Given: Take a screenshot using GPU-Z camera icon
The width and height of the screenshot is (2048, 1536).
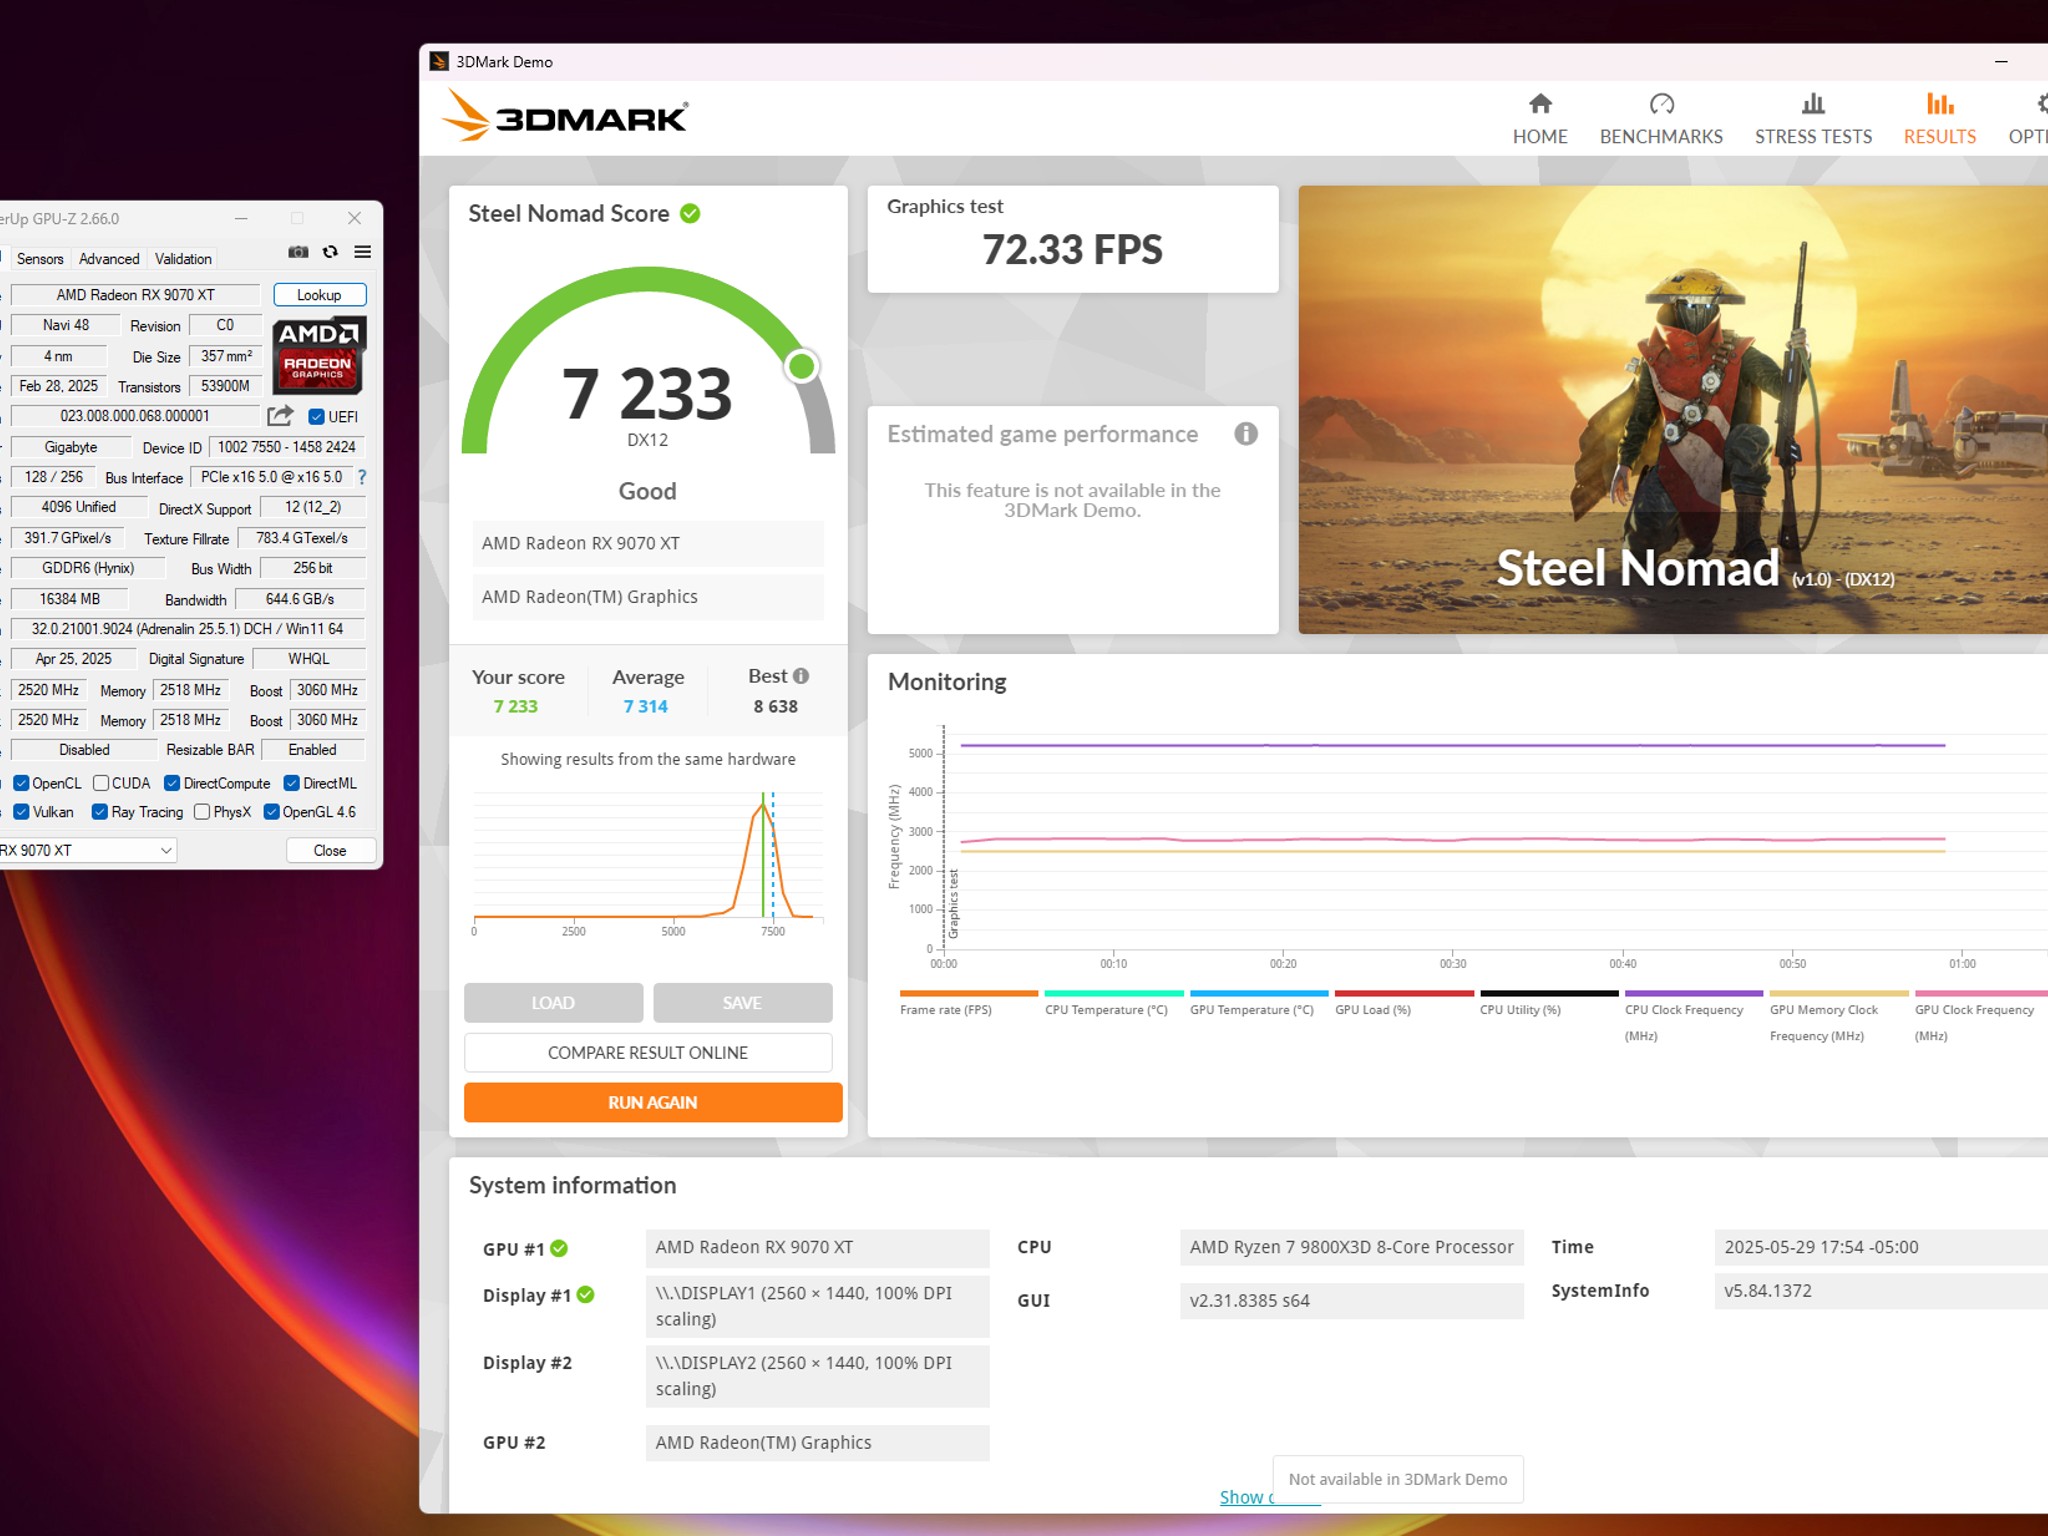Looking at the screenshot, I should tap(298, 252).
